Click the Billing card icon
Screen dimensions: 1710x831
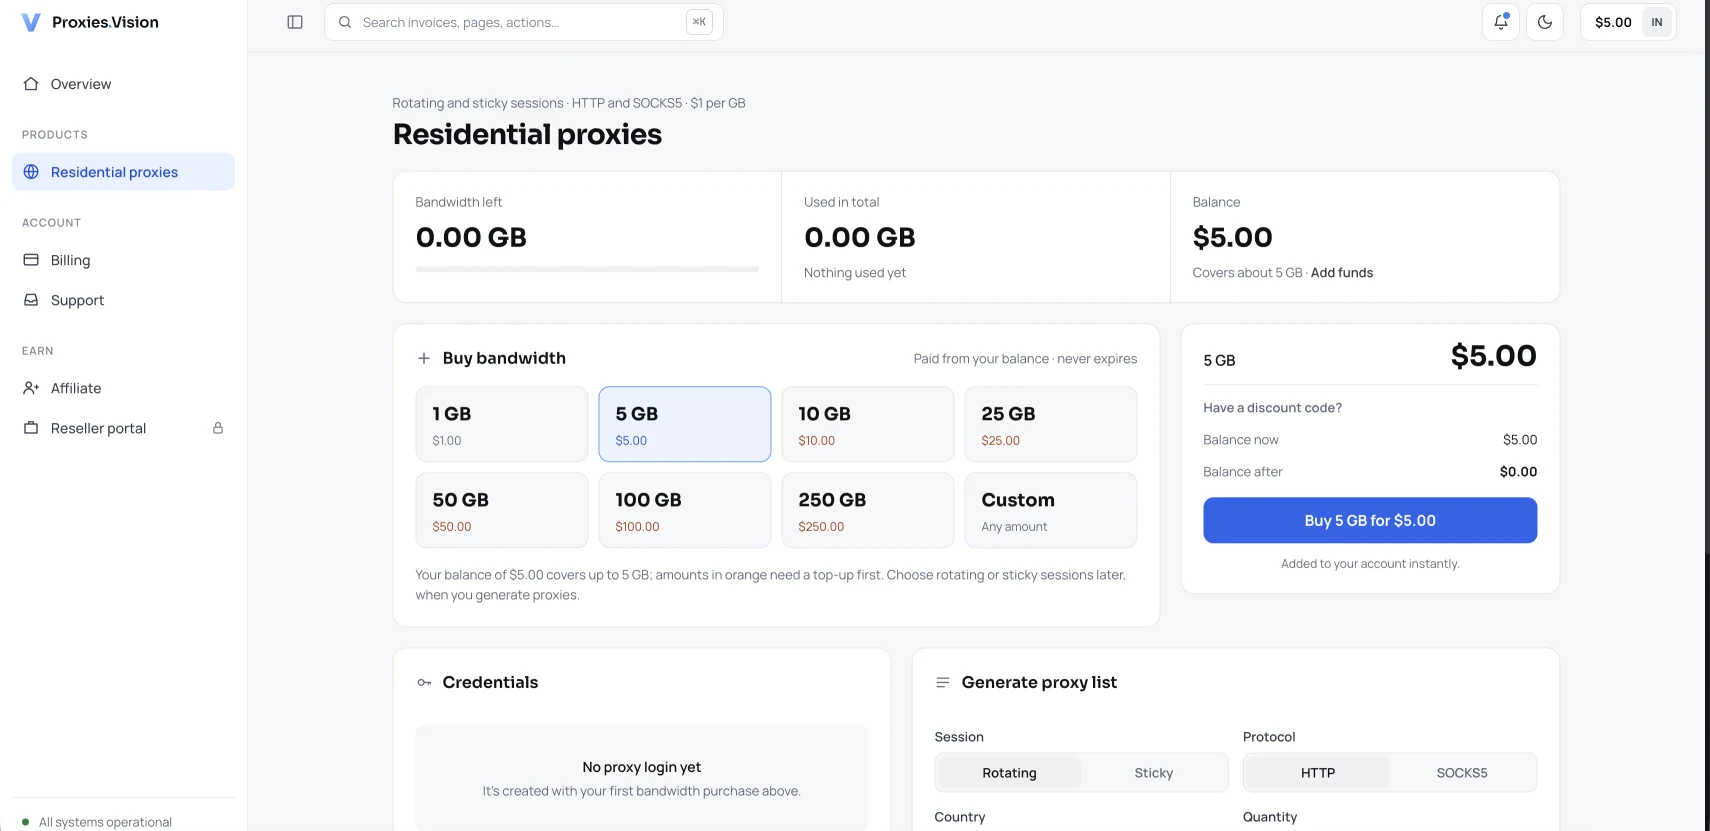coord(31,260)
